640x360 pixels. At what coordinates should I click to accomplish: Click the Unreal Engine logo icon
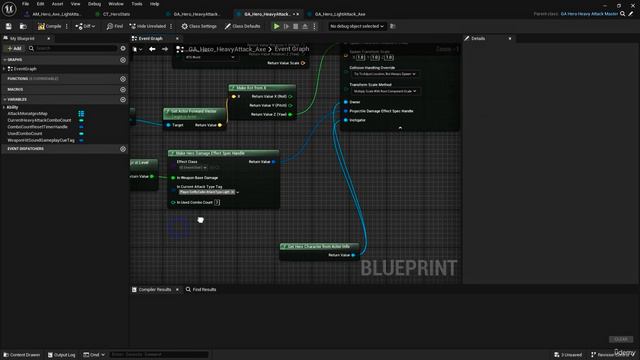coord(9,9)
